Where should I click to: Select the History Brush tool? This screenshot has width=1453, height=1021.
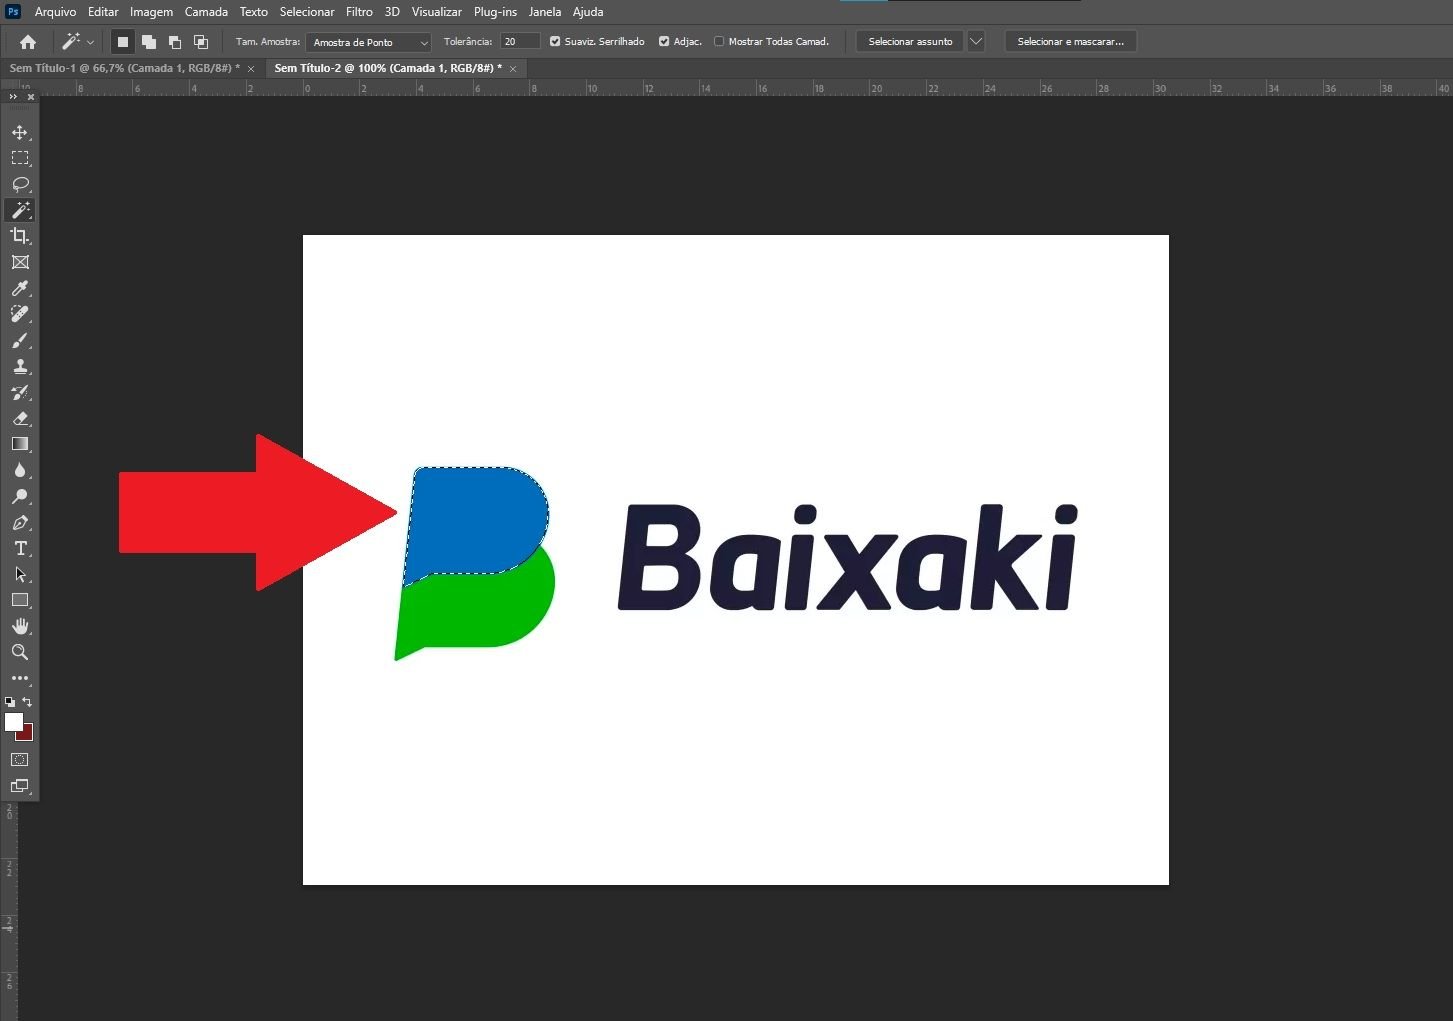[20, 392]
